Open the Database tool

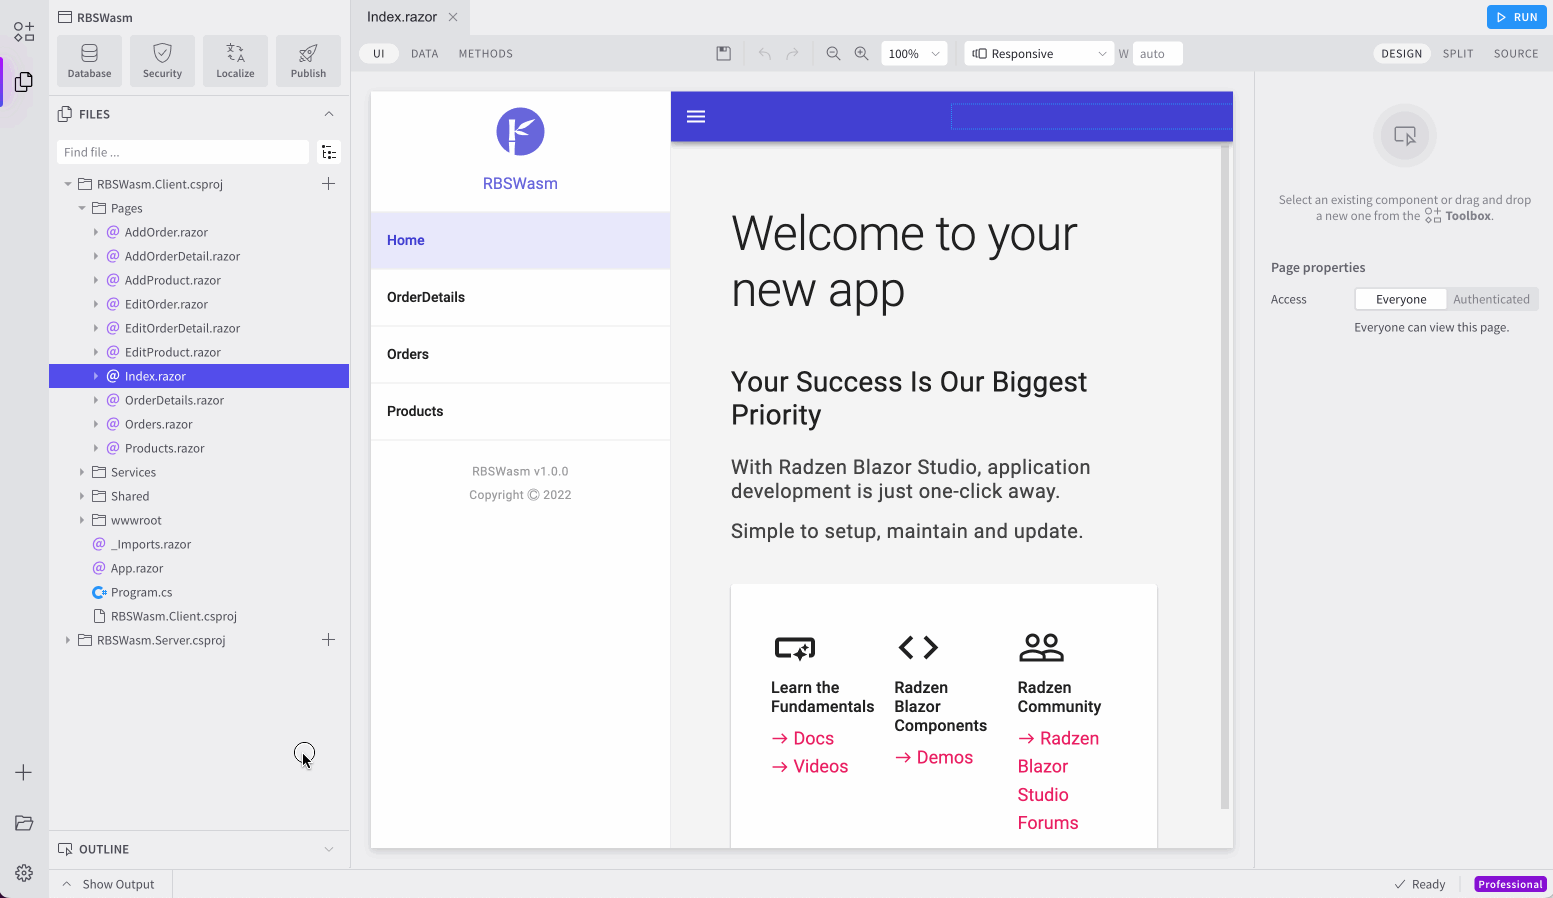(89, 61)
